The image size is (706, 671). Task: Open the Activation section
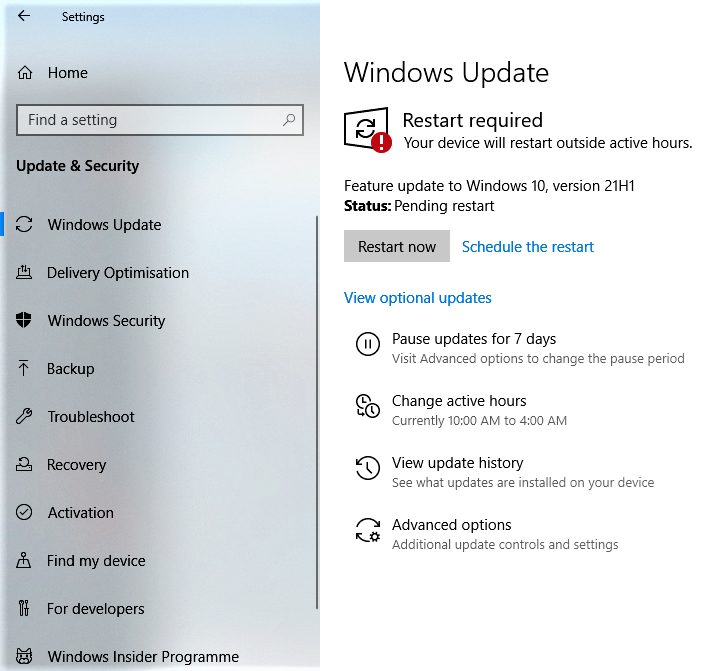(81, 512)
